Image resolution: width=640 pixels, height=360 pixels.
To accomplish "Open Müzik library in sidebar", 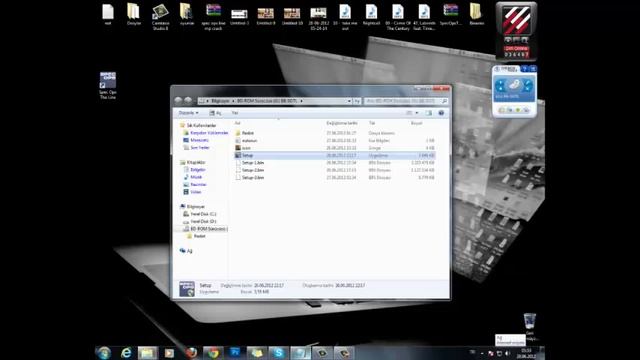I will coord(193,177).
